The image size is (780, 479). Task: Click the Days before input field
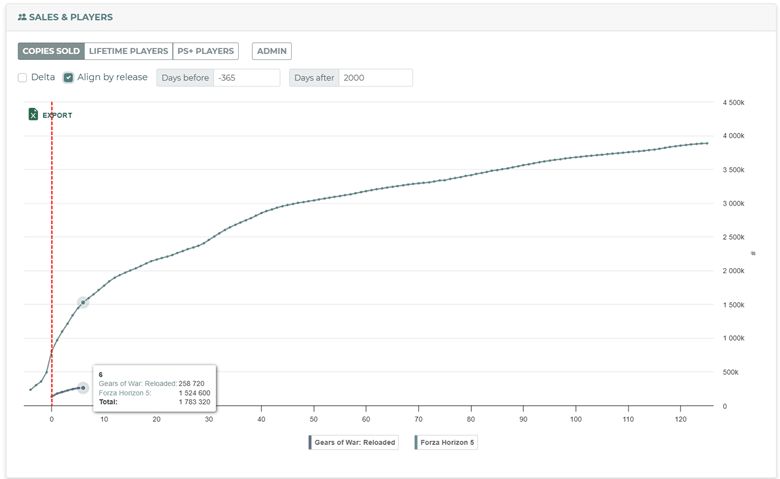click(x=247, y=78)
